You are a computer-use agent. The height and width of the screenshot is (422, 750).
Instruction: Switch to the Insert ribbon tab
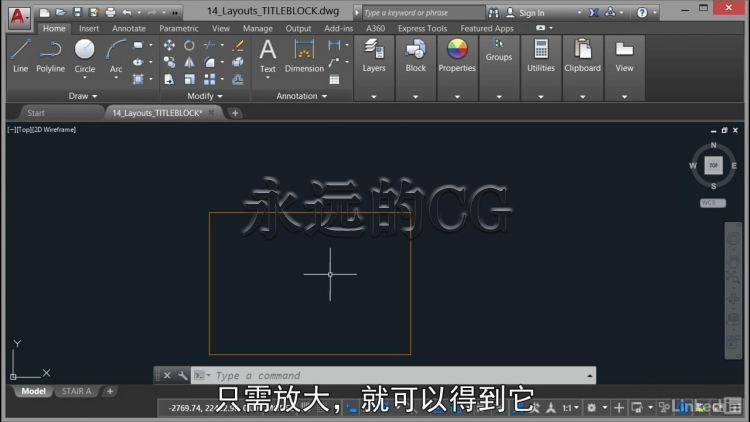click(89, 29)
